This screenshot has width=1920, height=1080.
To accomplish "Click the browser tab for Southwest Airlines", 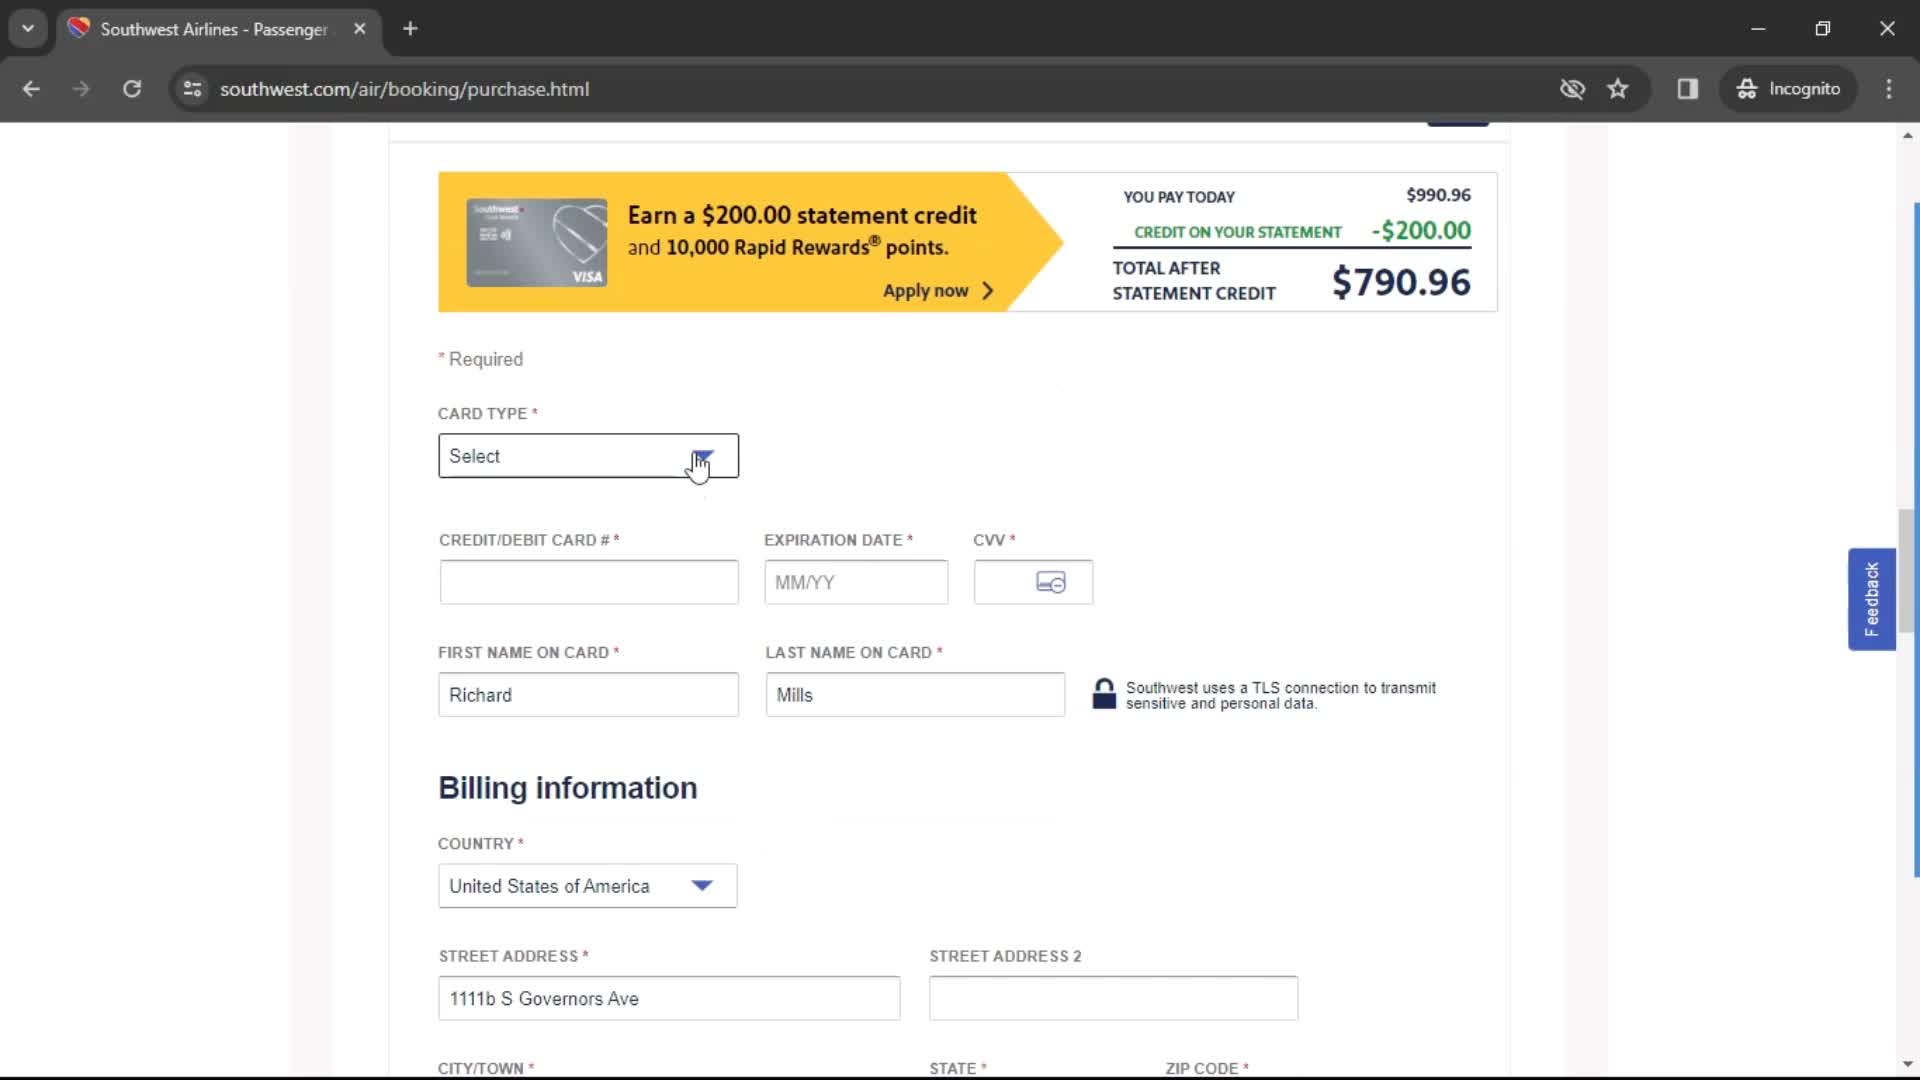I will 220,28.
